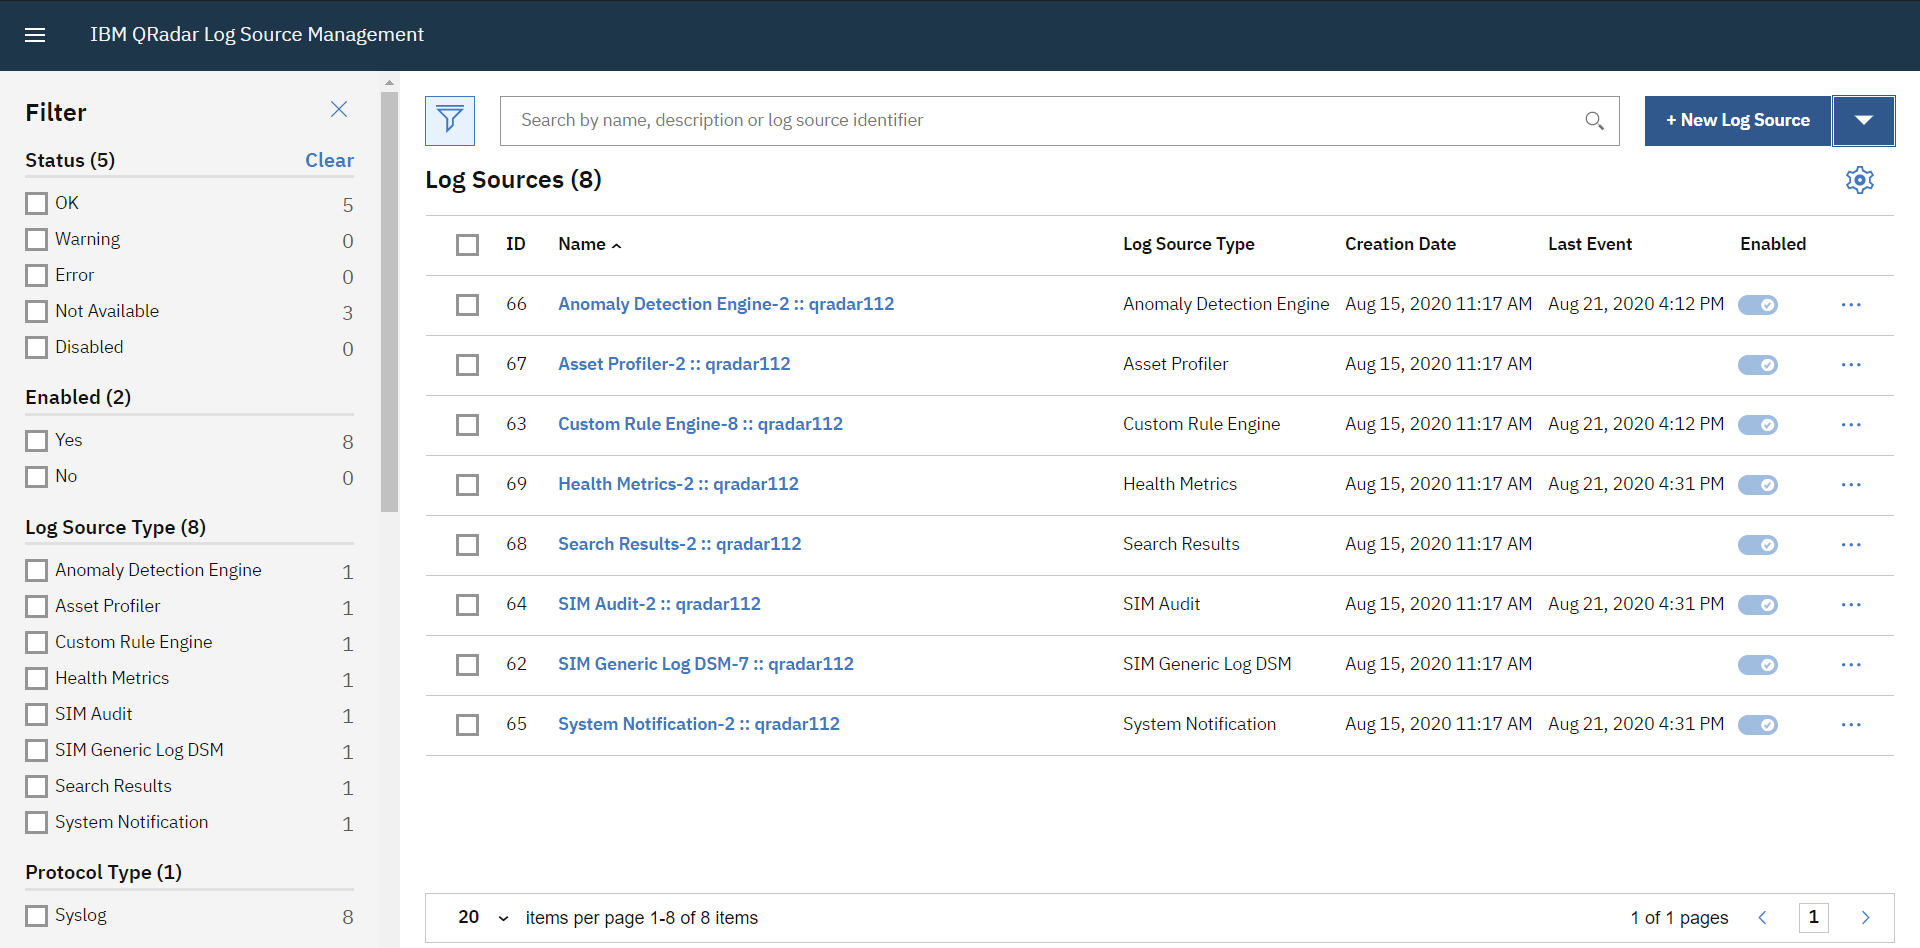Filter by Asset Profiler type
This screenshot has height=948, width=1920.
[37, 606]
